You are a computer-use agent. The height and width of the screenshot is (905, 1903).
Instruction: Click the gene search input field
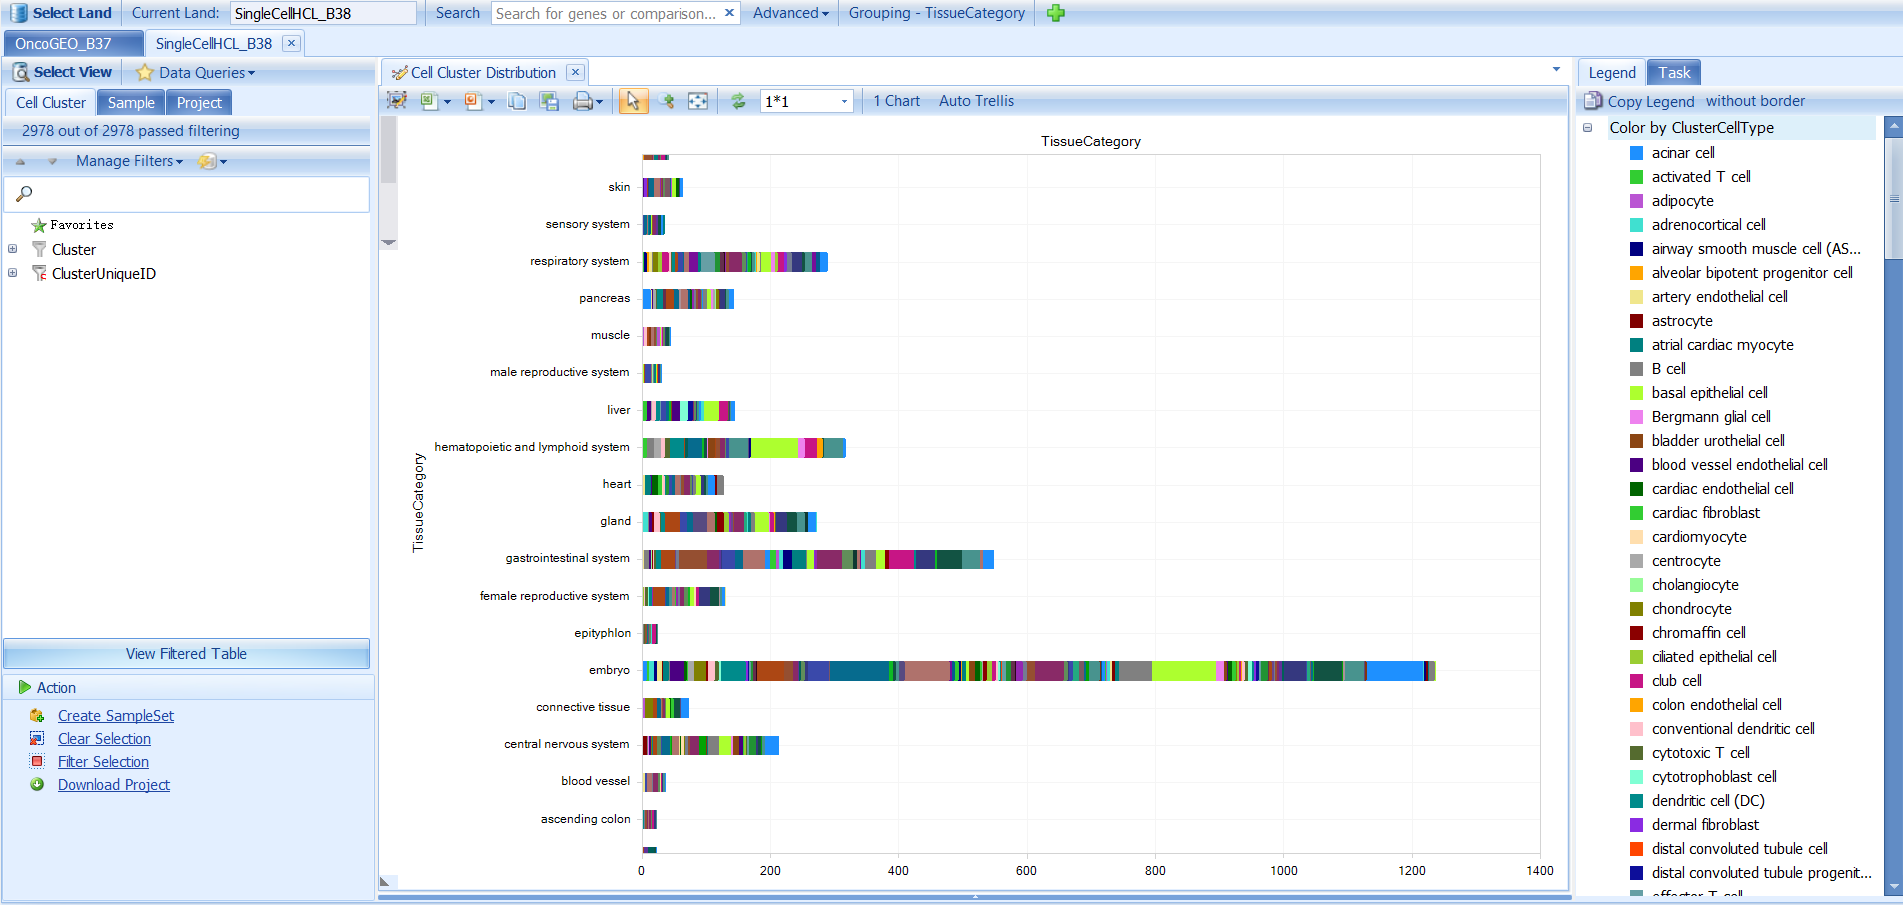[605, 13]
